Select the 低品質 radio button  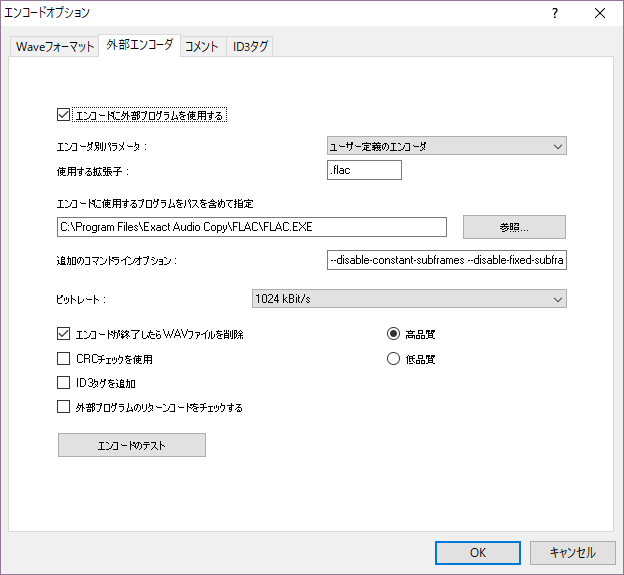coord(394,358)
